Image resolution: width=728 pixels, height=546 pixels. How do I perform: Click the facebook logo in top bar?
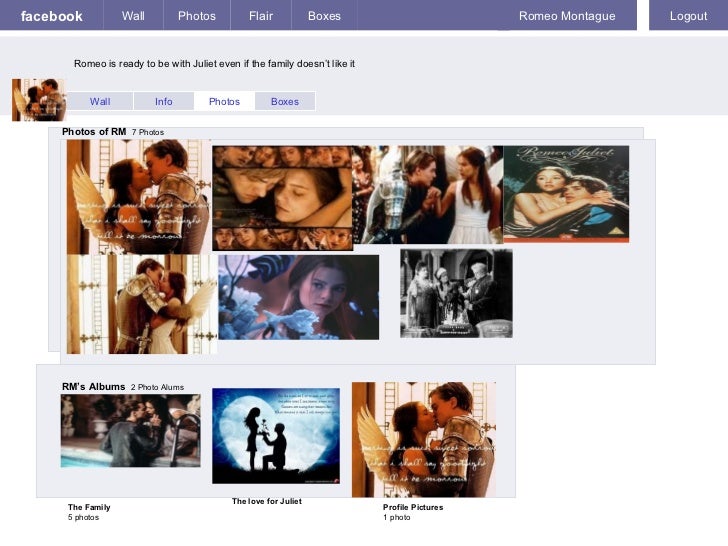[52, 16]
